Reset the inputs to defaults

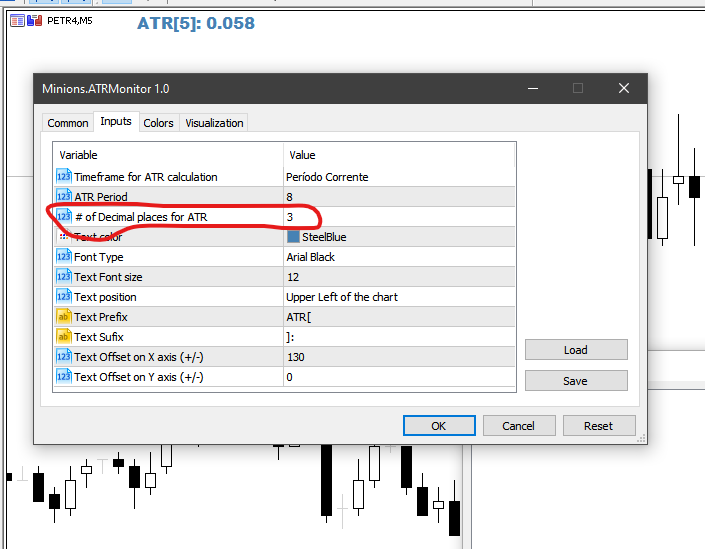click(598, 425)
